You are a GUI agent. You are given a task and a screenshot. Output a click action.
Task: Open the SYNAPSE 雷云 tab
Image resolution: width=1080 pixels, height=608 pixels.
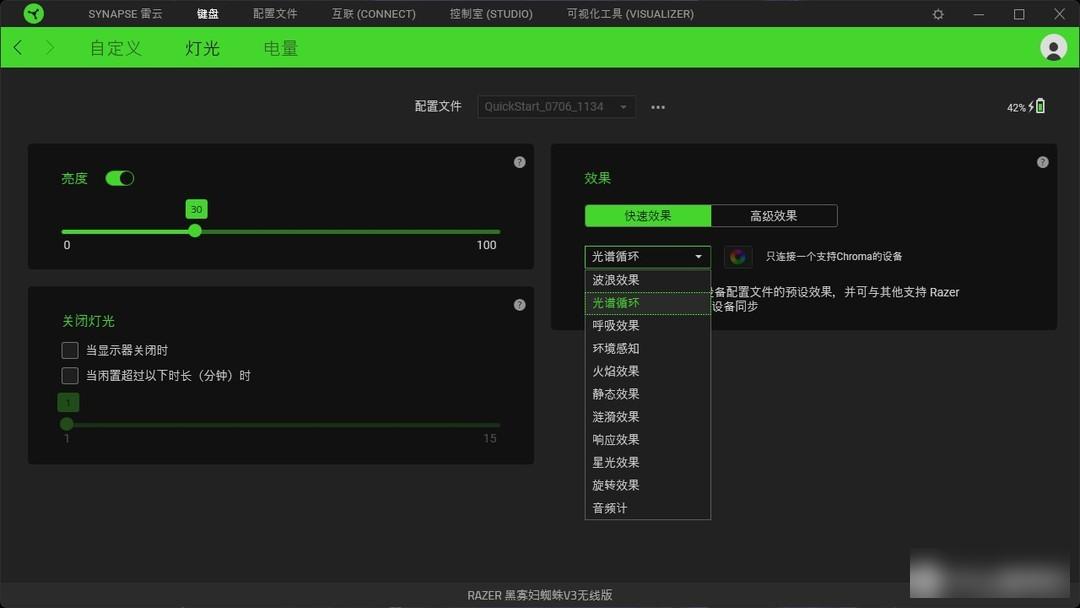[x=125, y=14]
